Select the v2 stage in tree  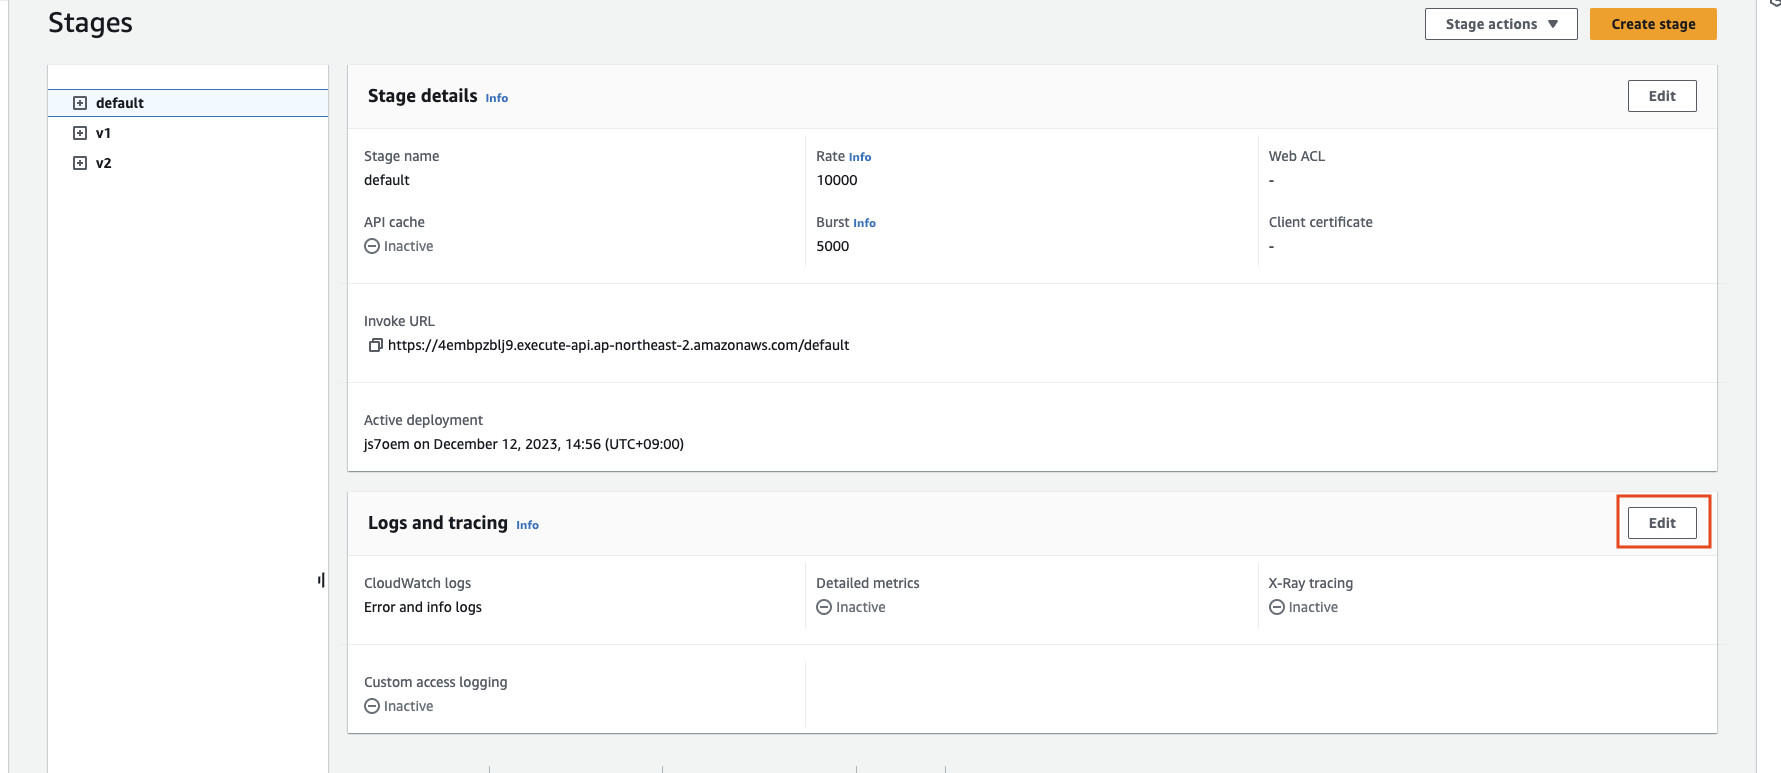[104, 163]
